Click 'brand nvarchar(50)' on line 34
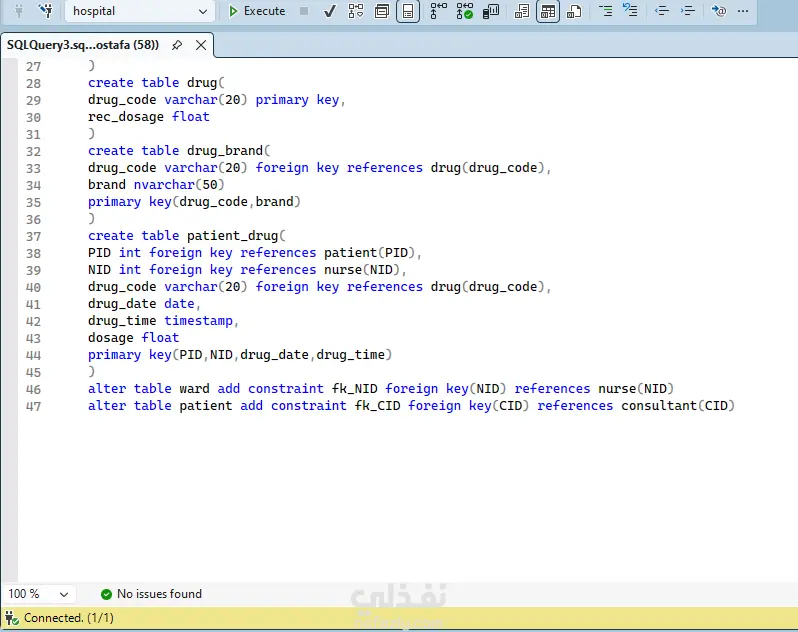Viewport: 798px width, 632px height. point(156,185)
